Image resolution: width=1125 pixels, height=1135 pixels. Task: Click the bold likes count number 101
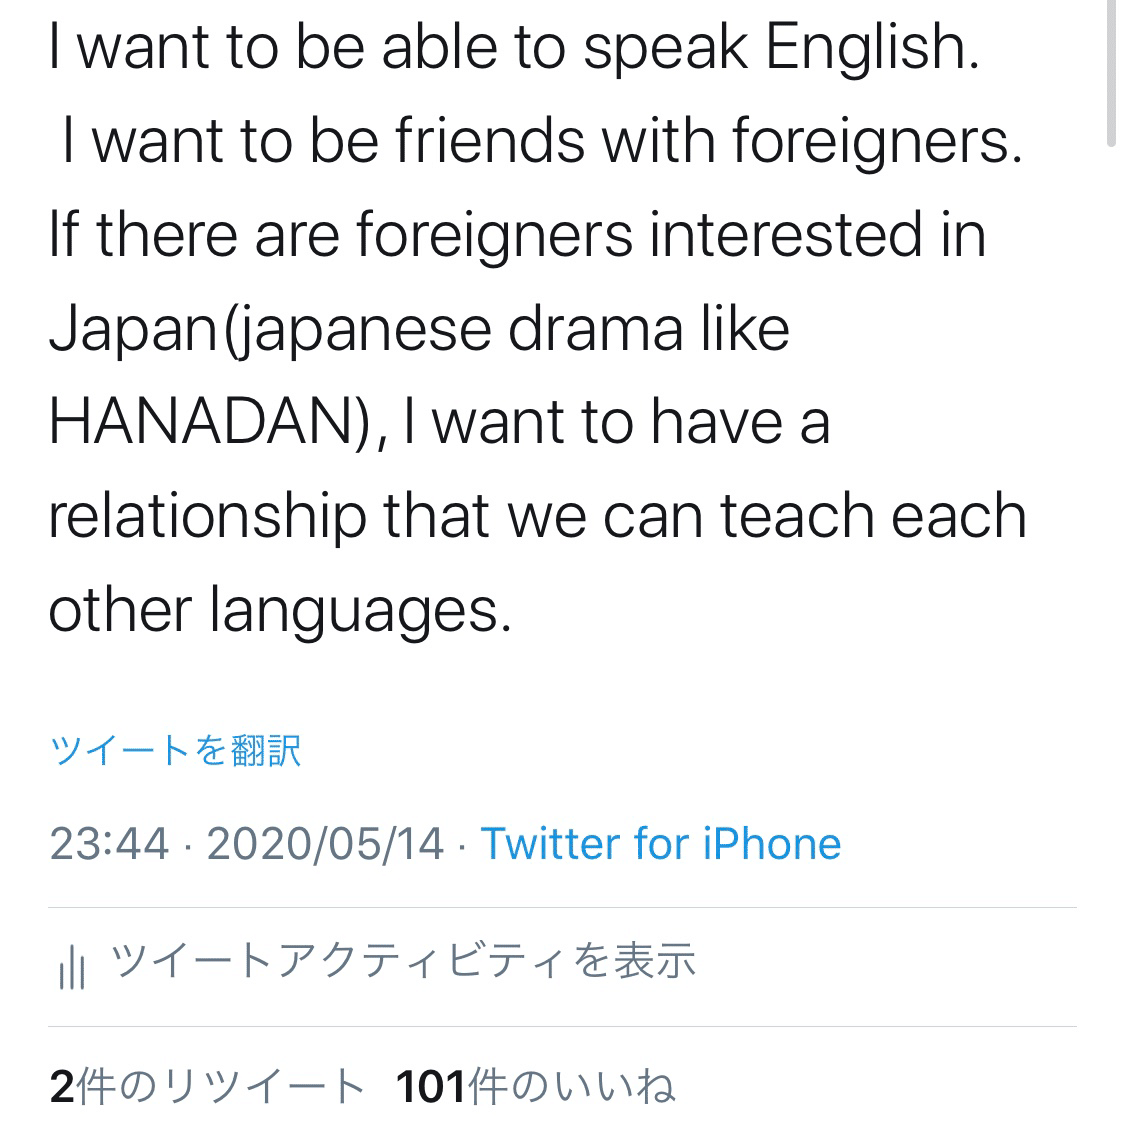pyautogui.click(x=431, y=1086)
